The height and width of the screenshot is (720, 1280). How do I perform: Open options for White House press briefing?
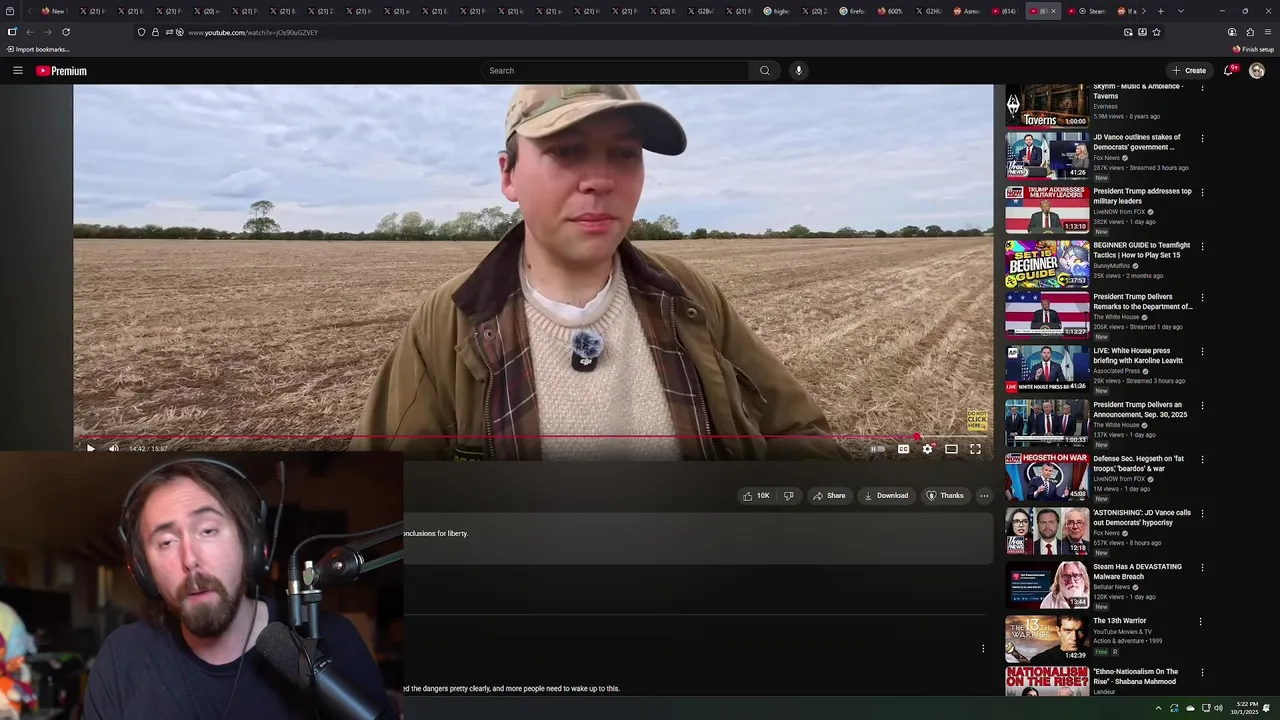click(1202, 352)
